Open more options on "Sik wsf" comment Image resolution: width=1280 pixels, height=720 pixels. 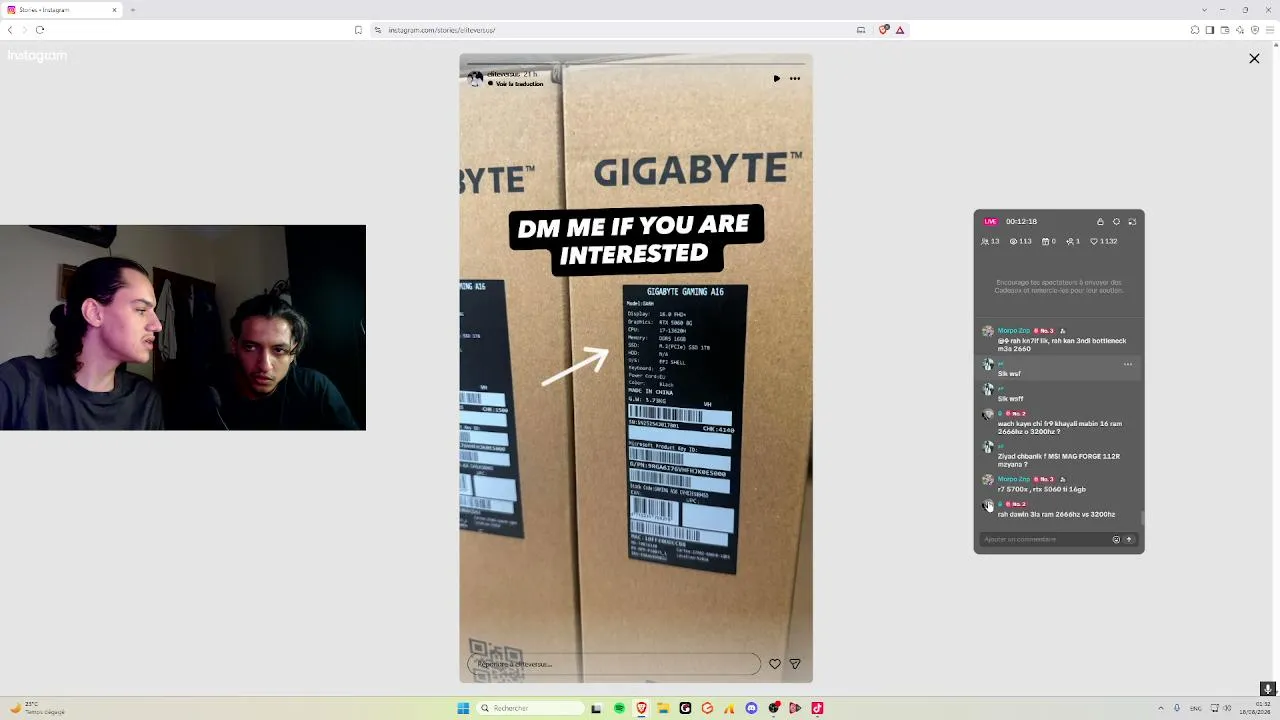pyautogui.click(x=1128, y=364)
